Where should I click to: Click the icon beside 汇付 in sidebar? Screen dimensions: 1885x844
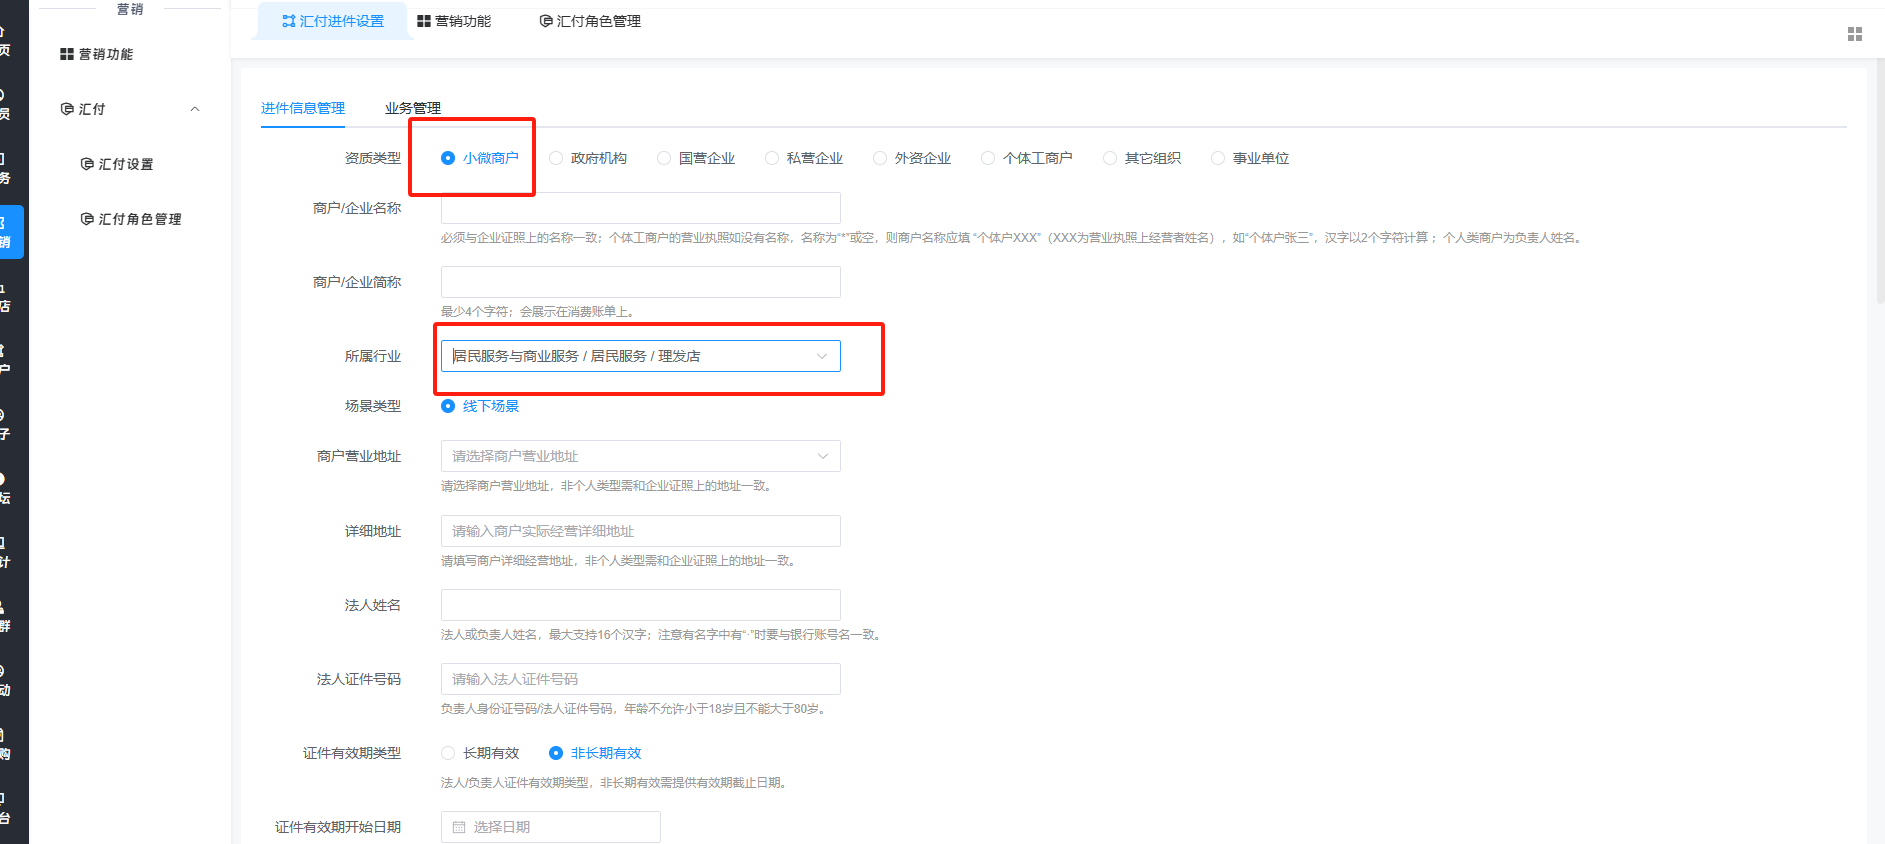(x=67, y=109)
